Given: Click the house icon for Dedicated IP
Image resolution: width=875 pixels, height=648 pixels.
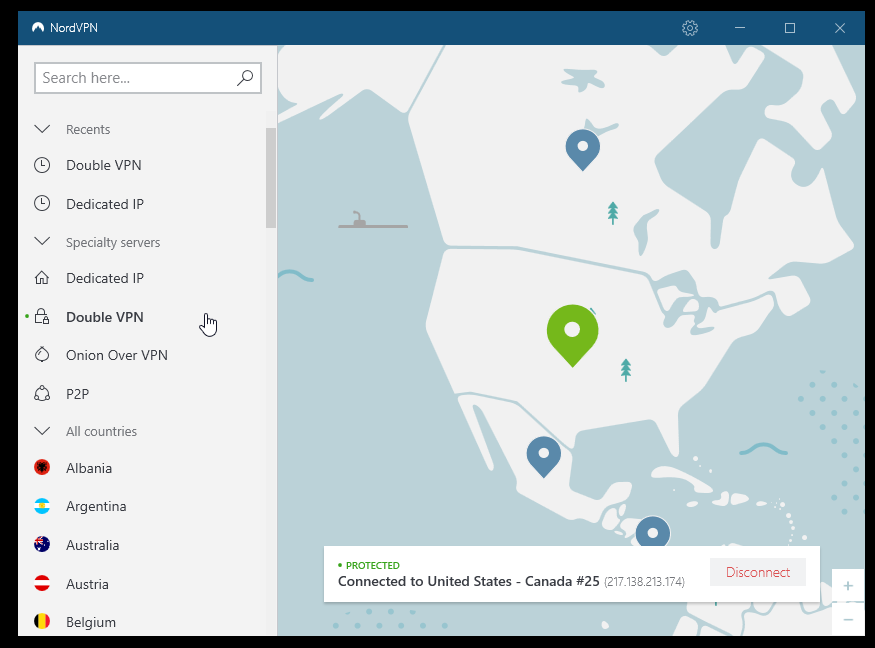Looking at the screenshot, I should pos(42,277).
